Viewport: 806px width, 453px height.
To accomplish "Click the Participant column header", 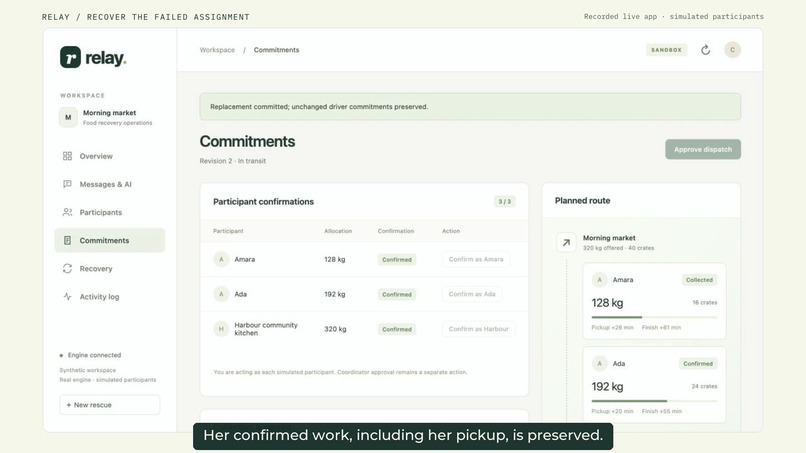I will click(228, 231).
